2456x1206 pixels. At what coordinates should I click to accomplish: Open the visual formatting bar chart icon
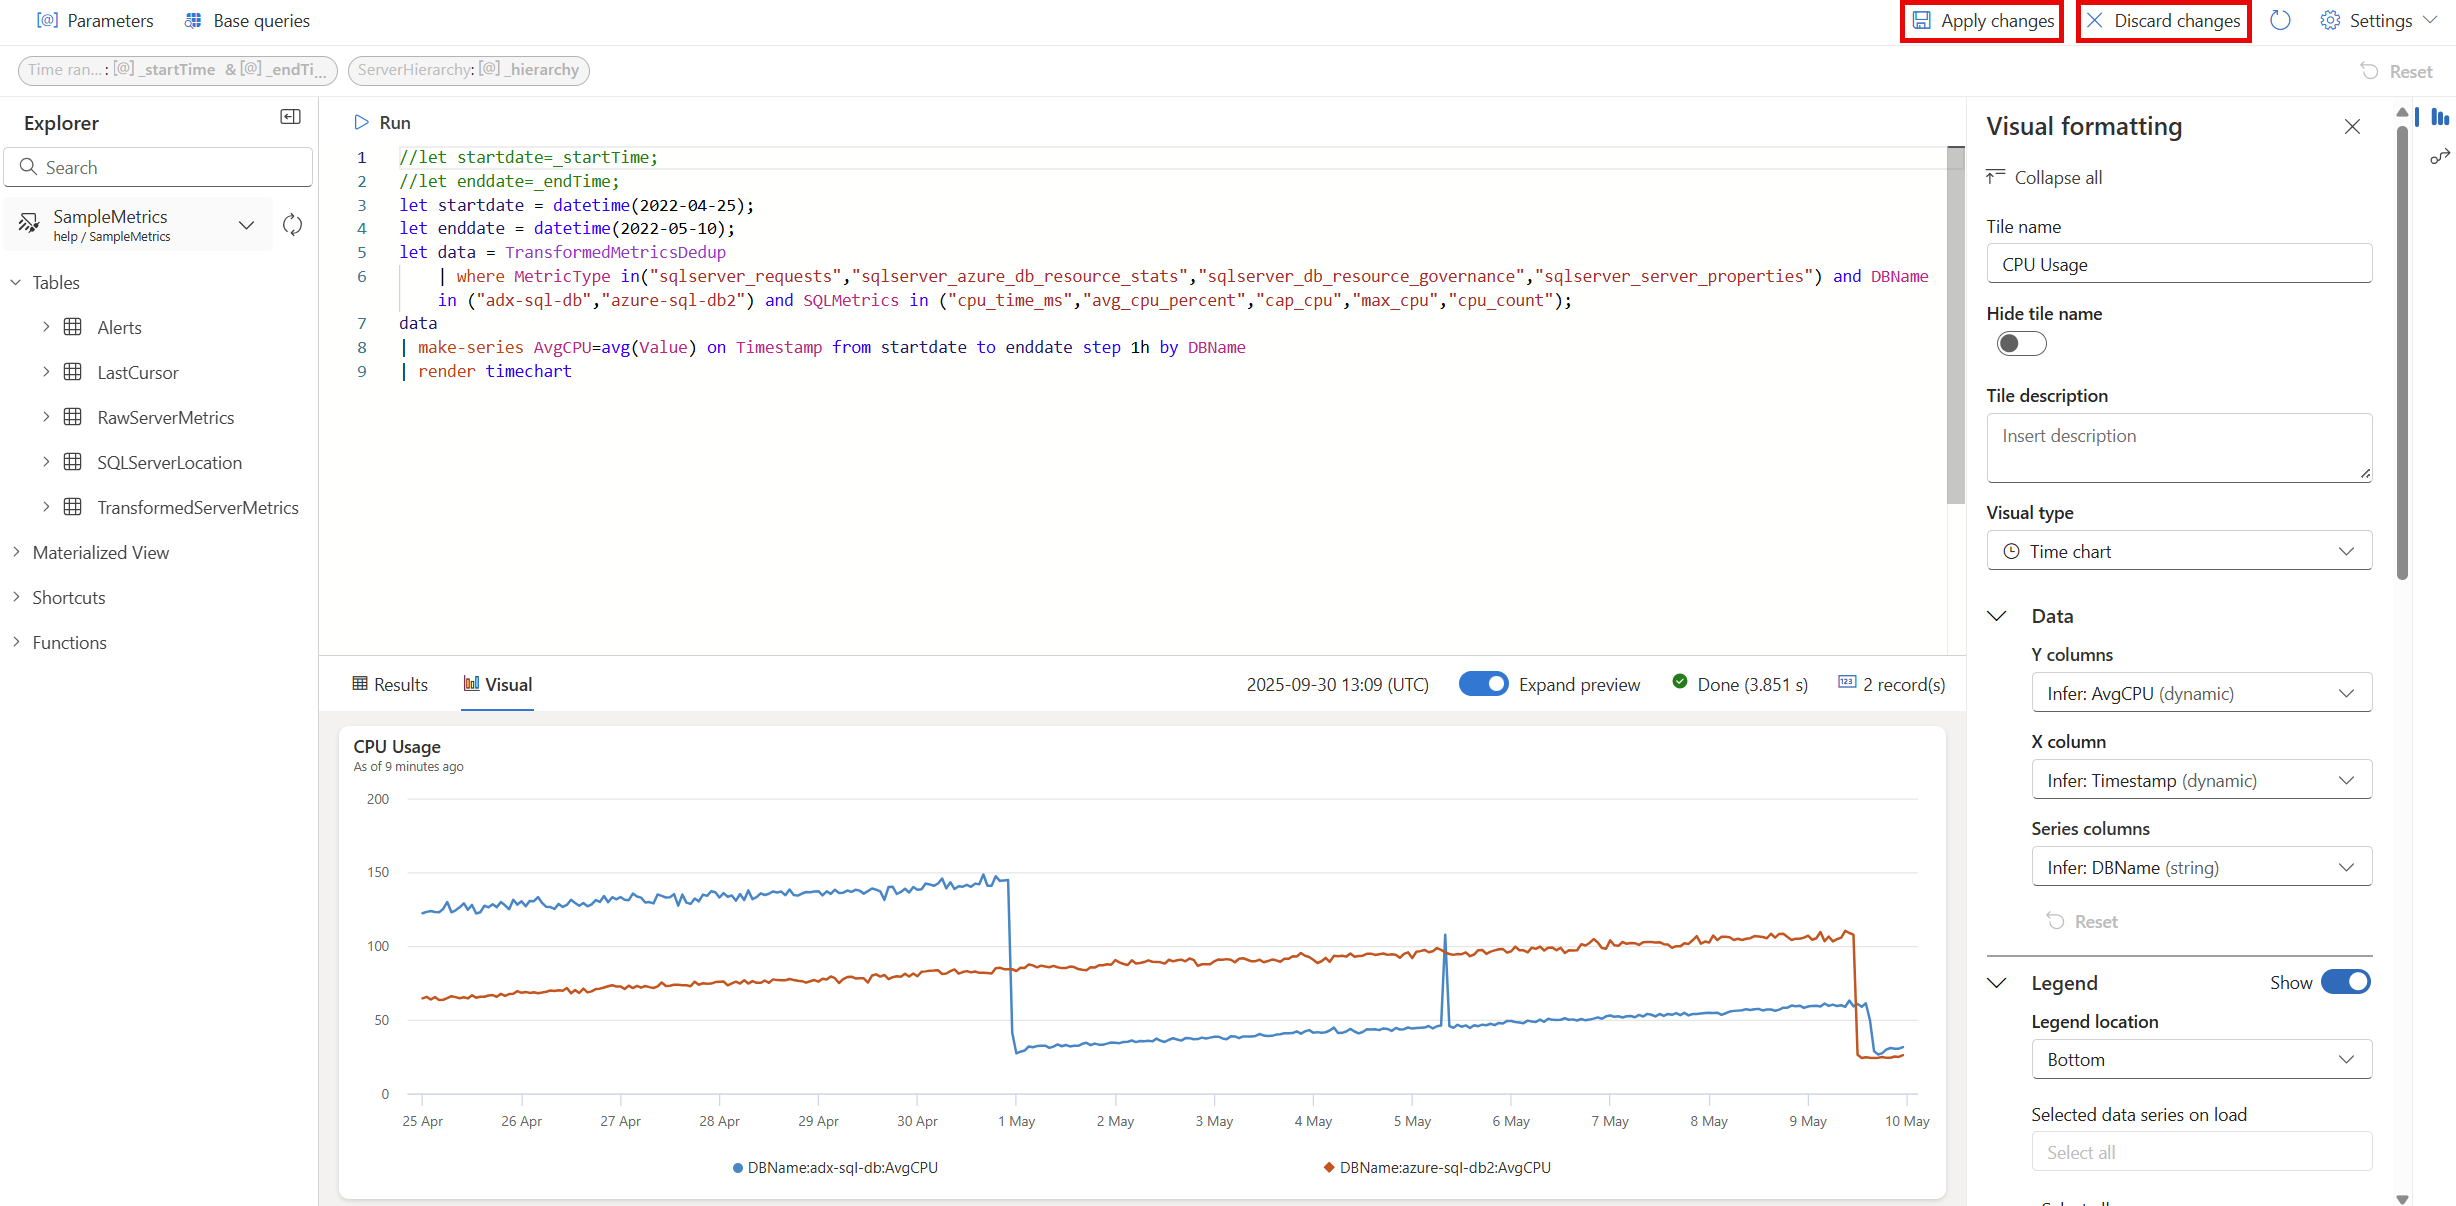point(2438,117)
